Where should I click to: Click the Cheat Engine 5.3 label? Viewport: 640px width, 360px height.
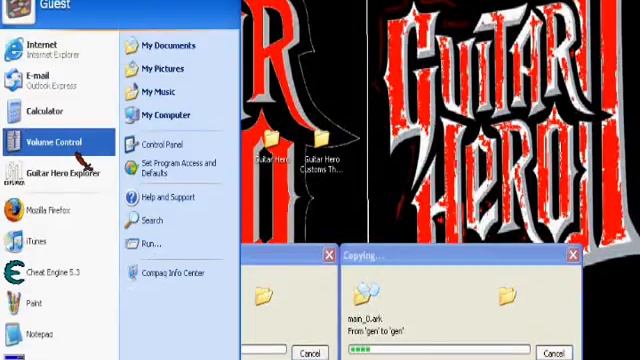[x=53, y=272]
